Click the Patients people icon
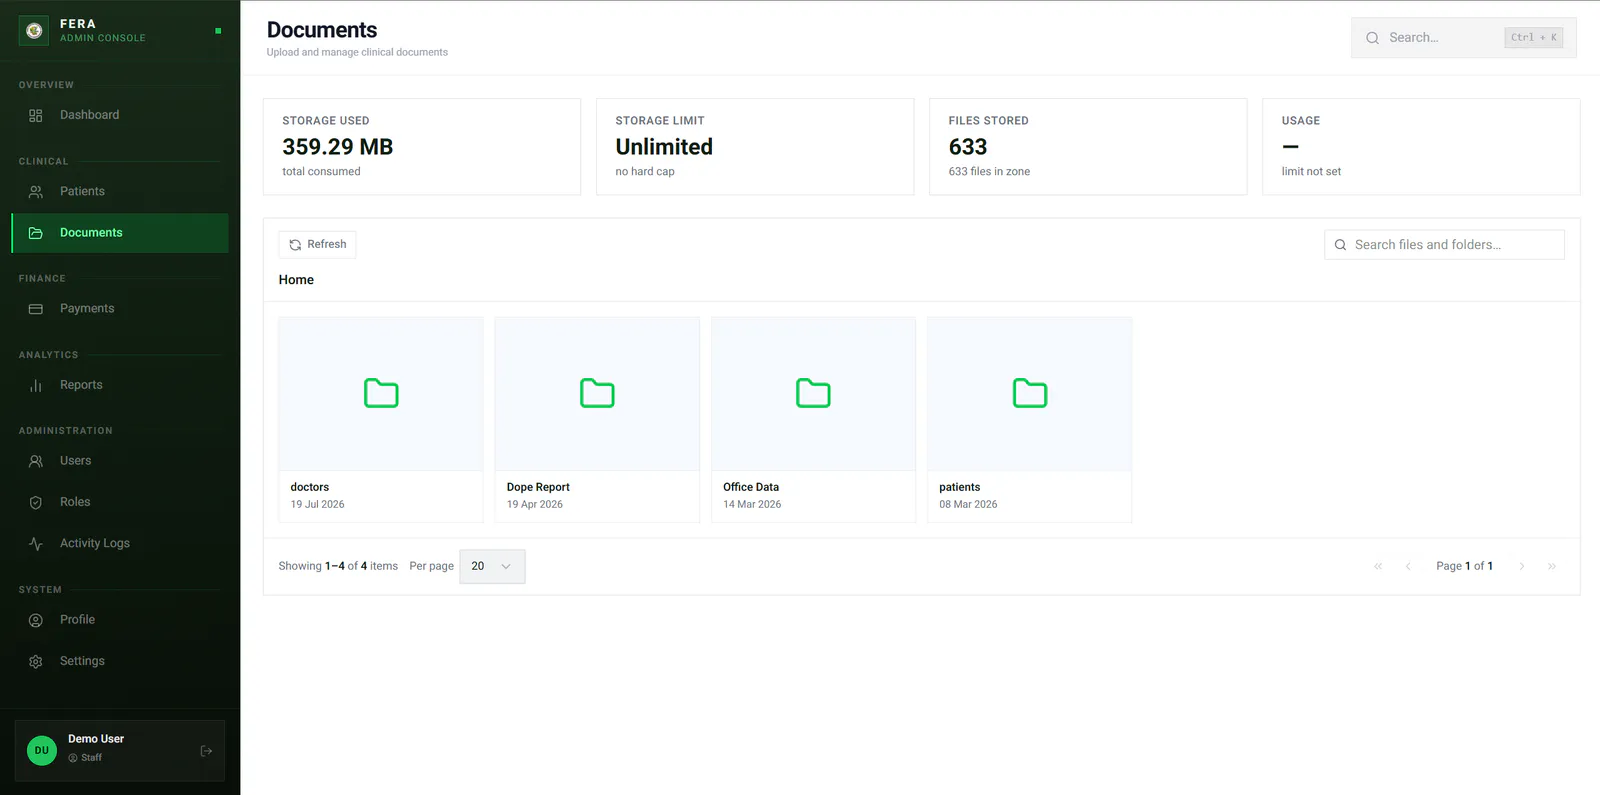The height and width of the screenshot is (795, 1600). [36, 192]
